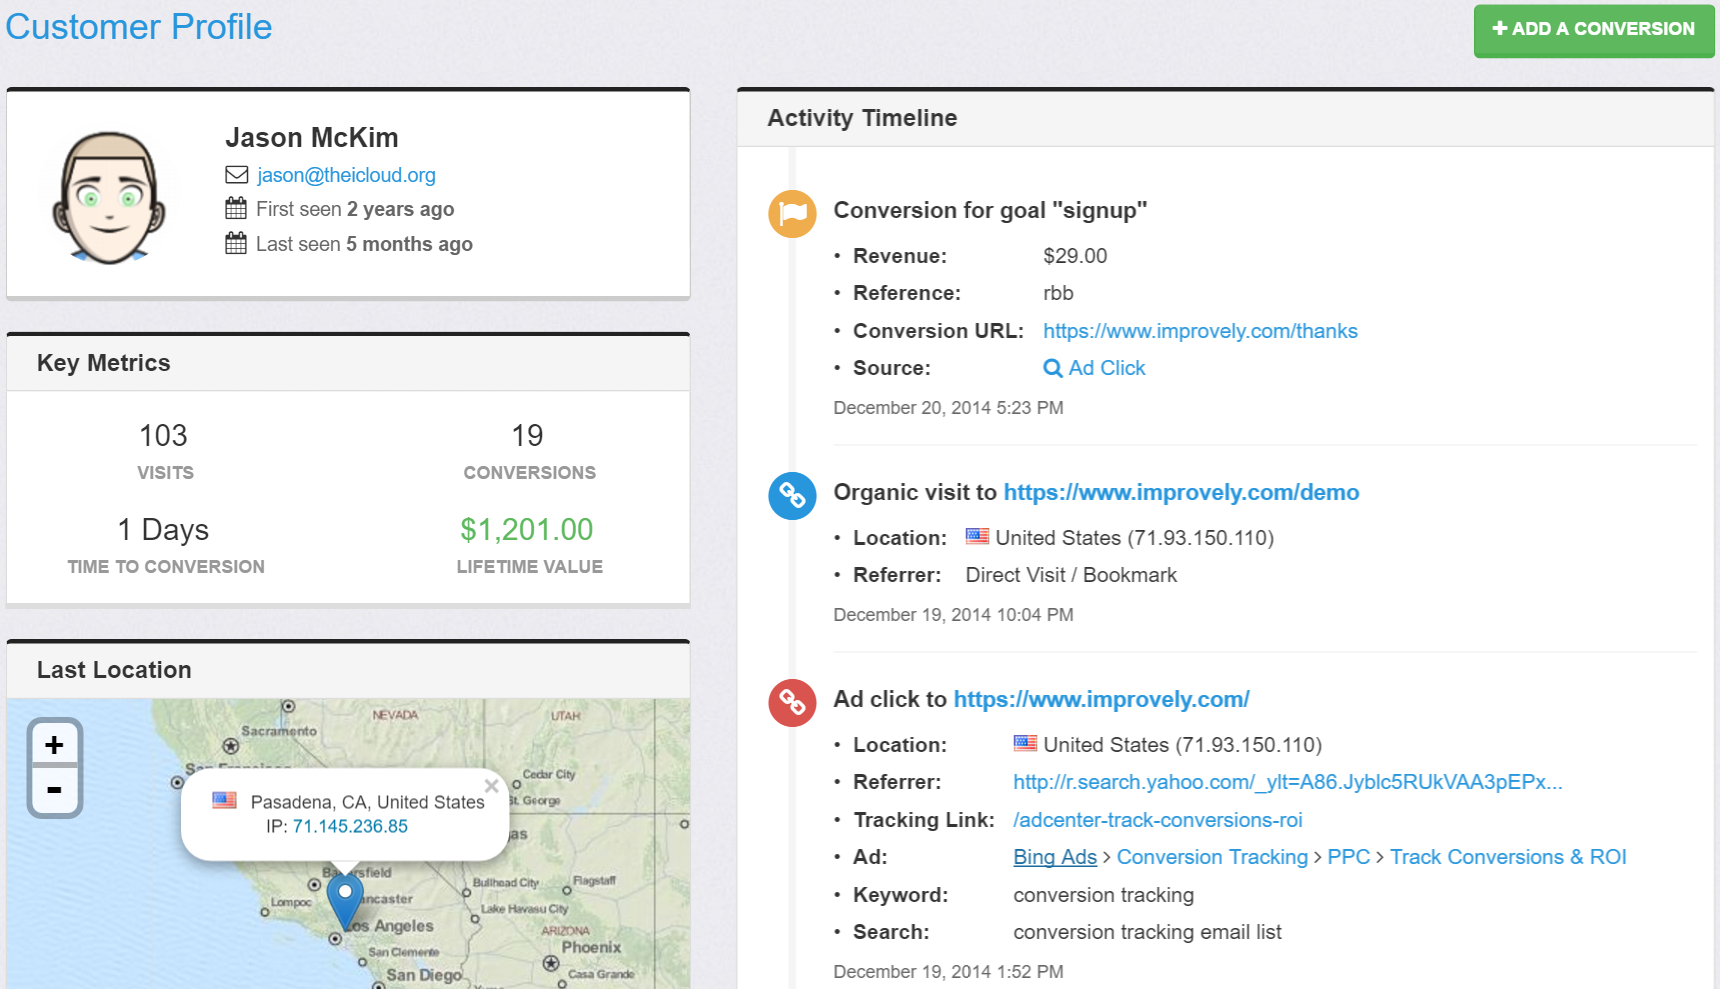Click the US flag in the map popup

pos(225,800)
